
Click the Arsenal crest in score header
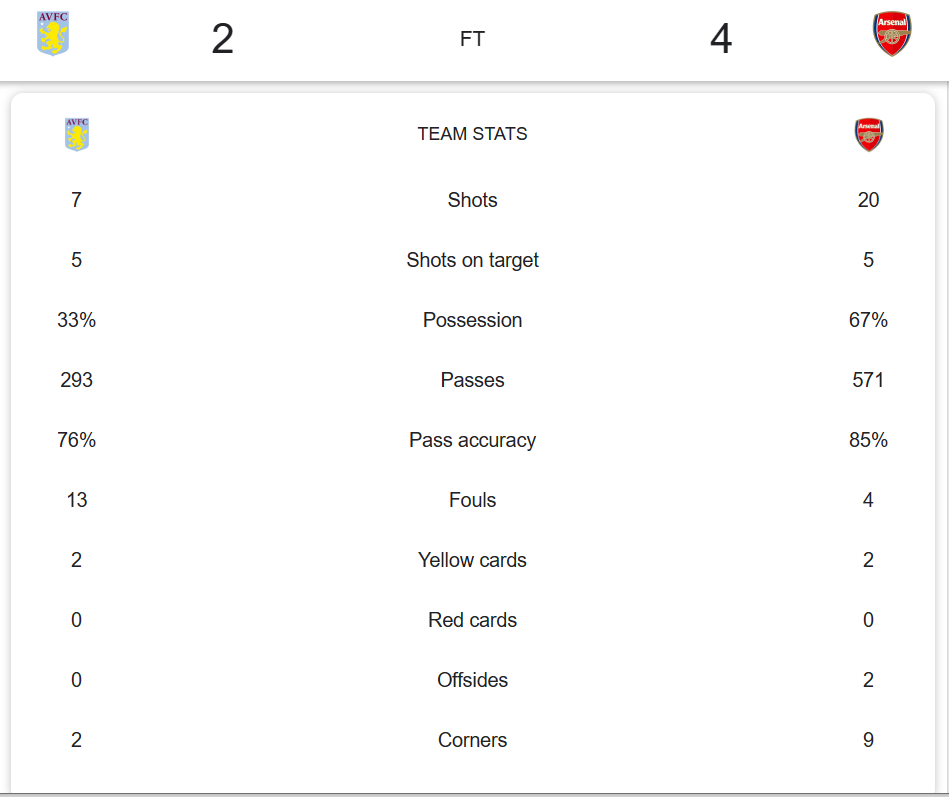(892, 35)
